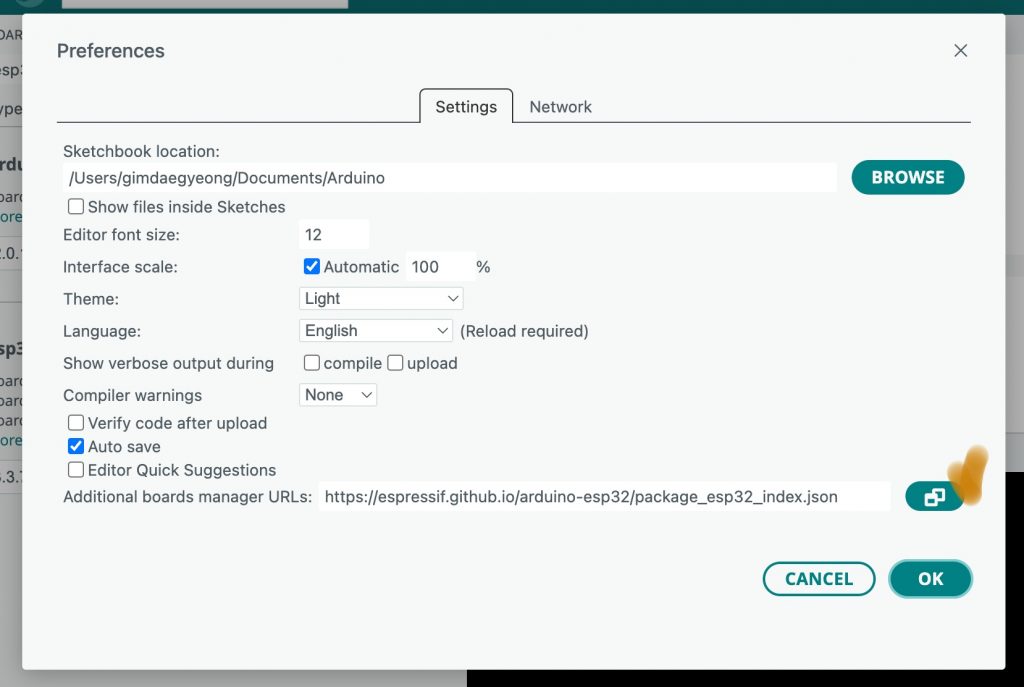This screenshot has height=687, width=1024.
Task: Expand the Language dropdown set to English
Action: click(x=376, y=331)
